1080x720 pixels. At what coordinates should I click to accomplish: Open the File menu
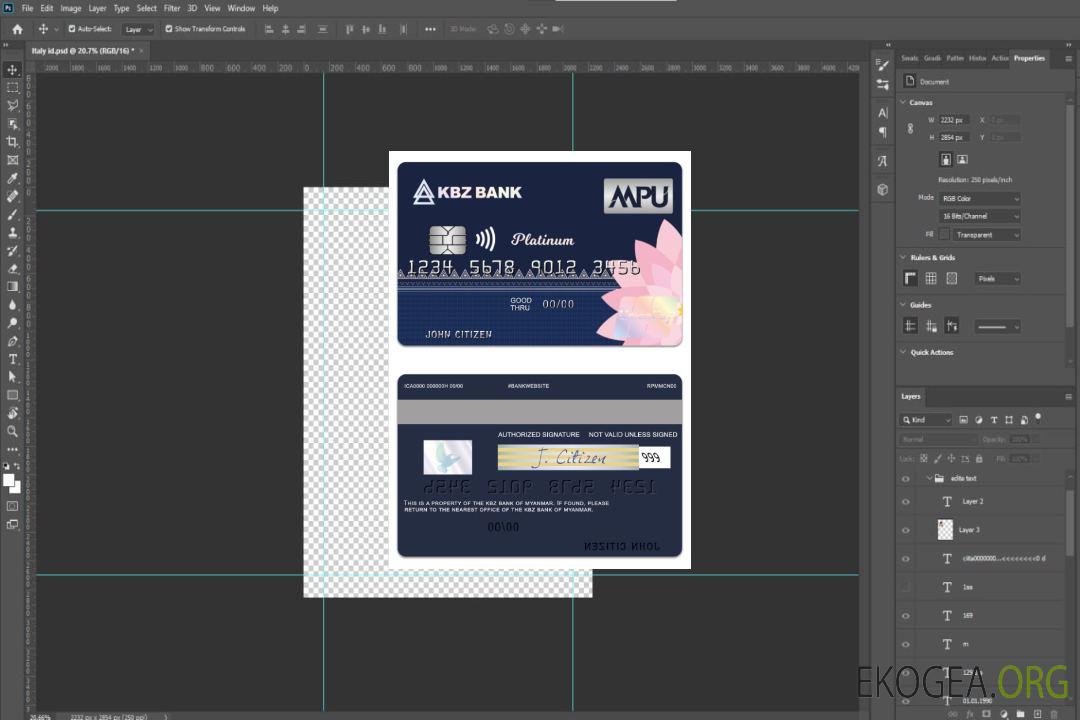click(x=28, y=8)
